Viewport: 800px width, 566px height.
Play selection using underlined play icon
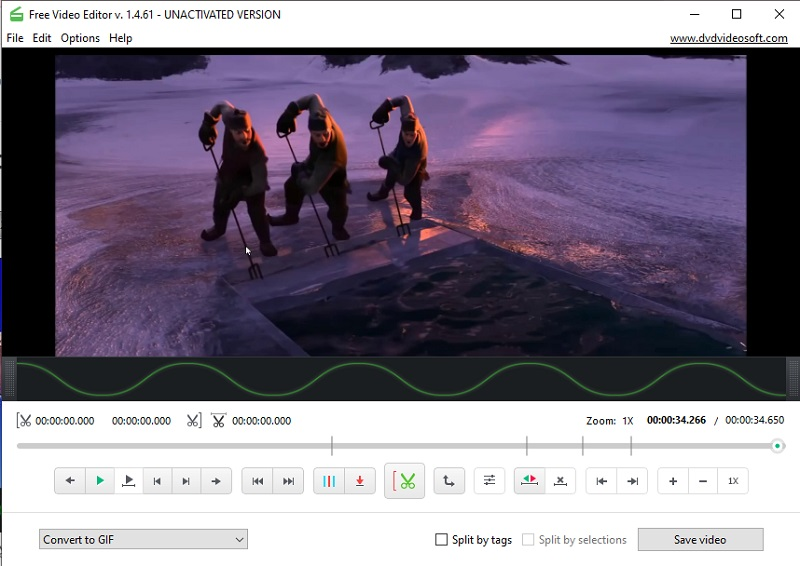[129, 481]
